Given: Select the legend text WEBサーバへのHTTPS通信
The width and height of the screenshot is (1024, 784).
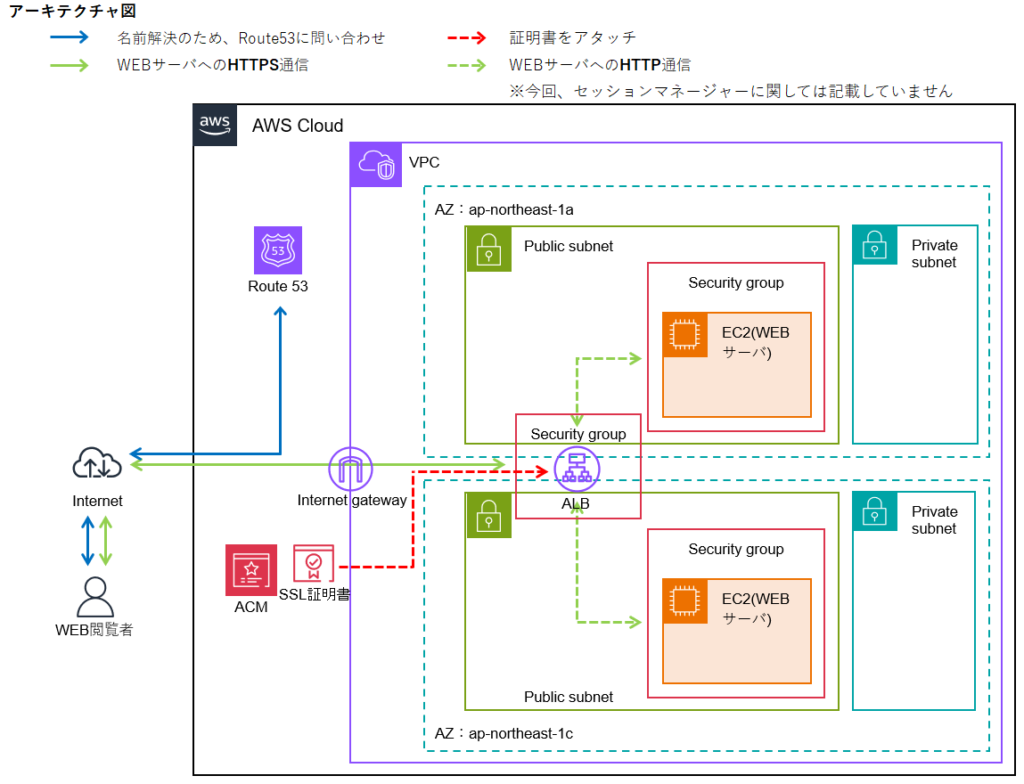Looking at the screenshot, I should coord(212,65).
